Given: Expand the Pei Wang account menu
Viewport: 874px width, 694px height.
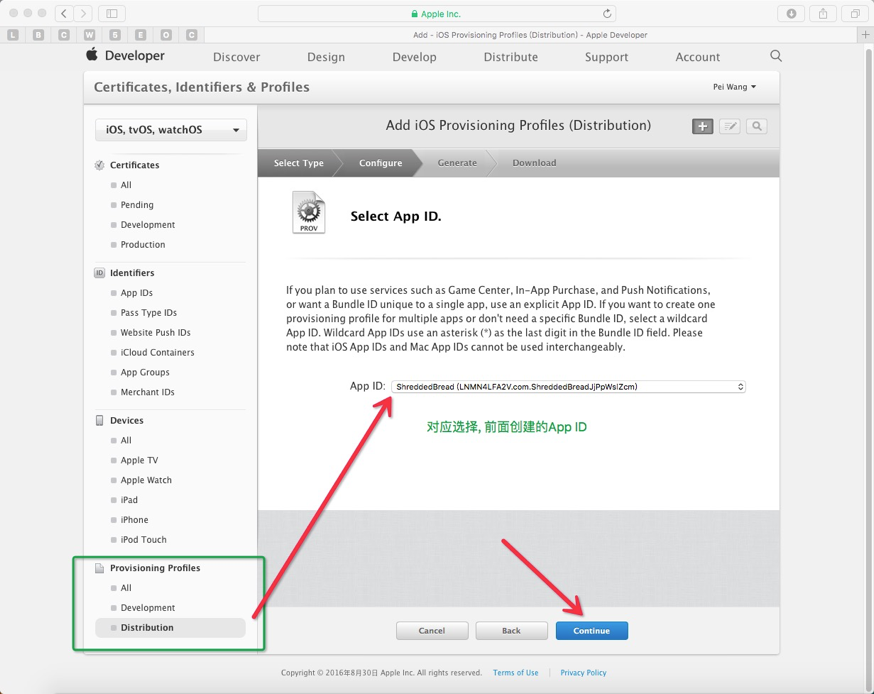Looking at the screenshot, I should pyautogui.click(x=735, y=87).
